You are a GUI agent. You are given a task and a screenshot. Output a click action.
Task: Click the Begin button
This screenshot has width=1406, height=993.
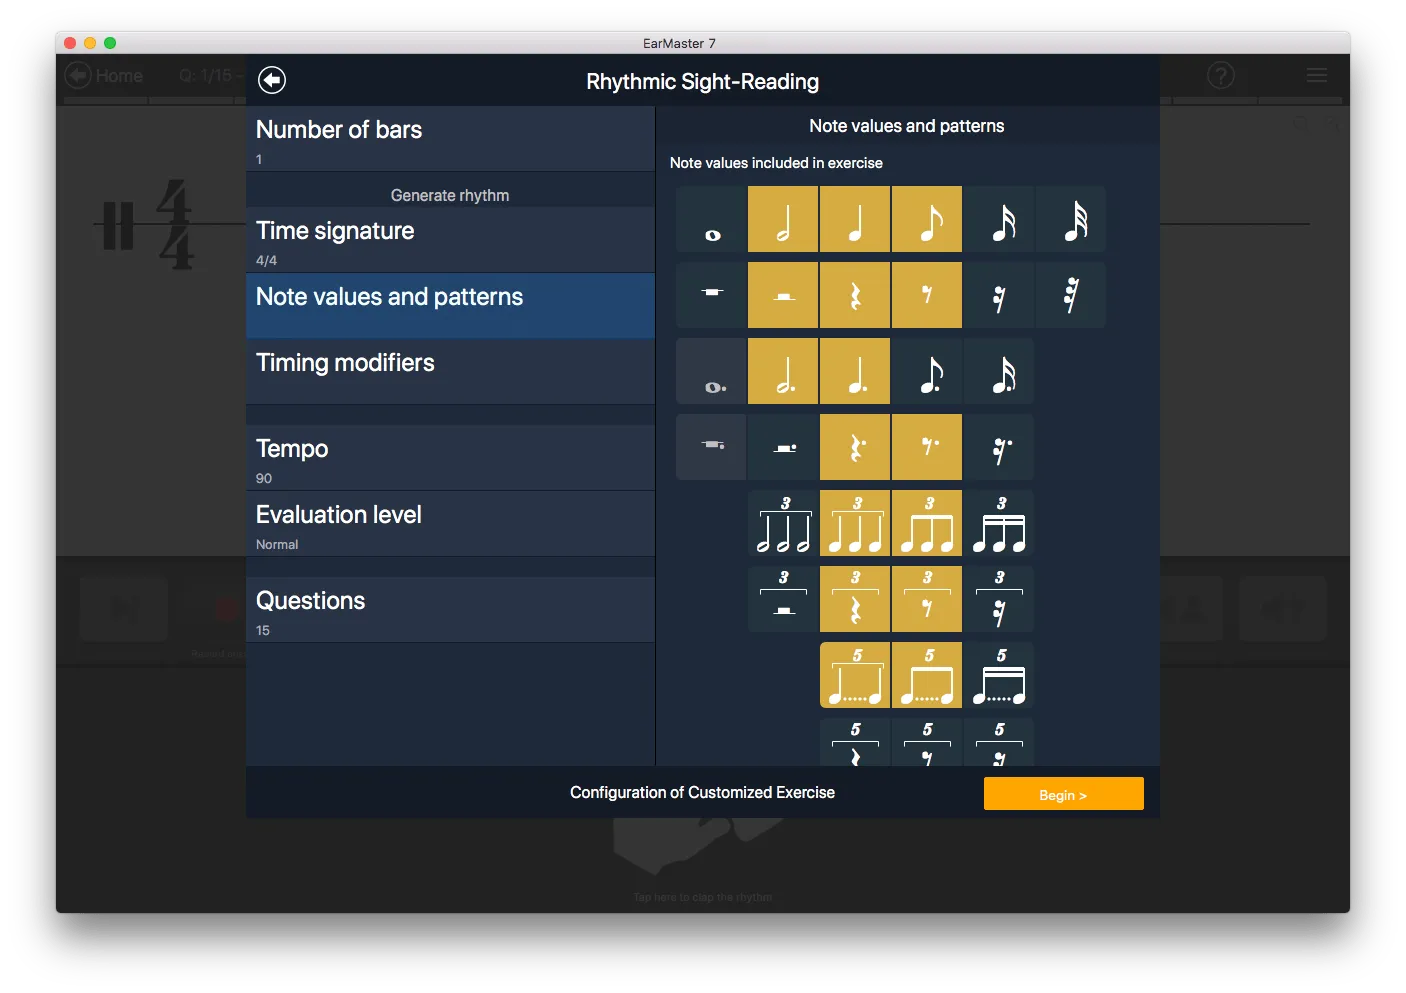click(x=1063, y=793)
